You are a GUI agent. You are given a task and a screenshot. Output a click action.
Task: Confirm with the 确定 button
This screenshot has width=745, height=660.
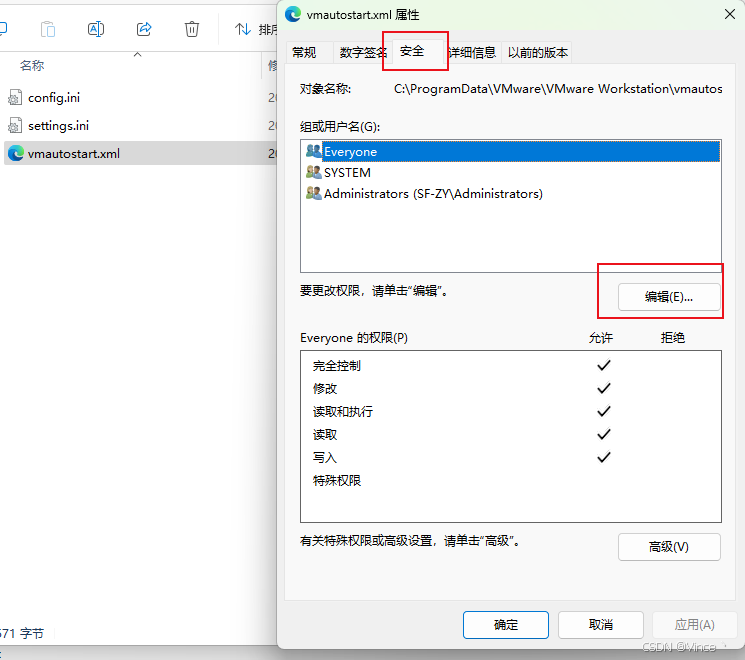[x=506, y=624]
